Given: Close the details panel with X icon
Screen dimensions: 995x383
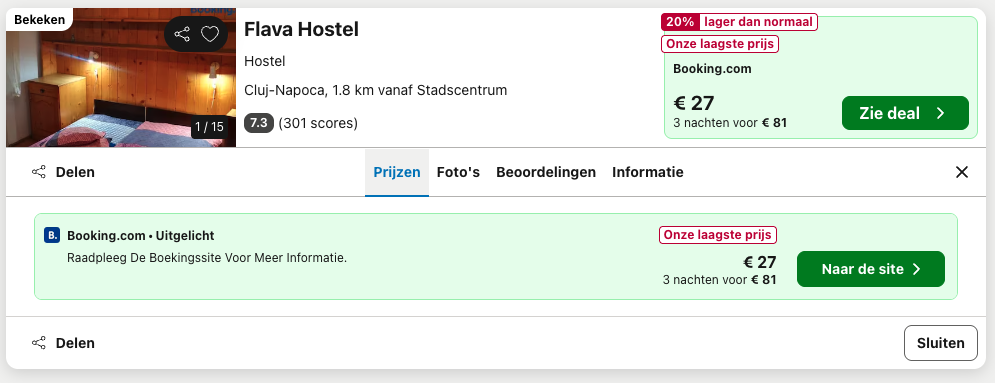Looking at the screenshot, I should pyautogui.click(x=962, y=172).
